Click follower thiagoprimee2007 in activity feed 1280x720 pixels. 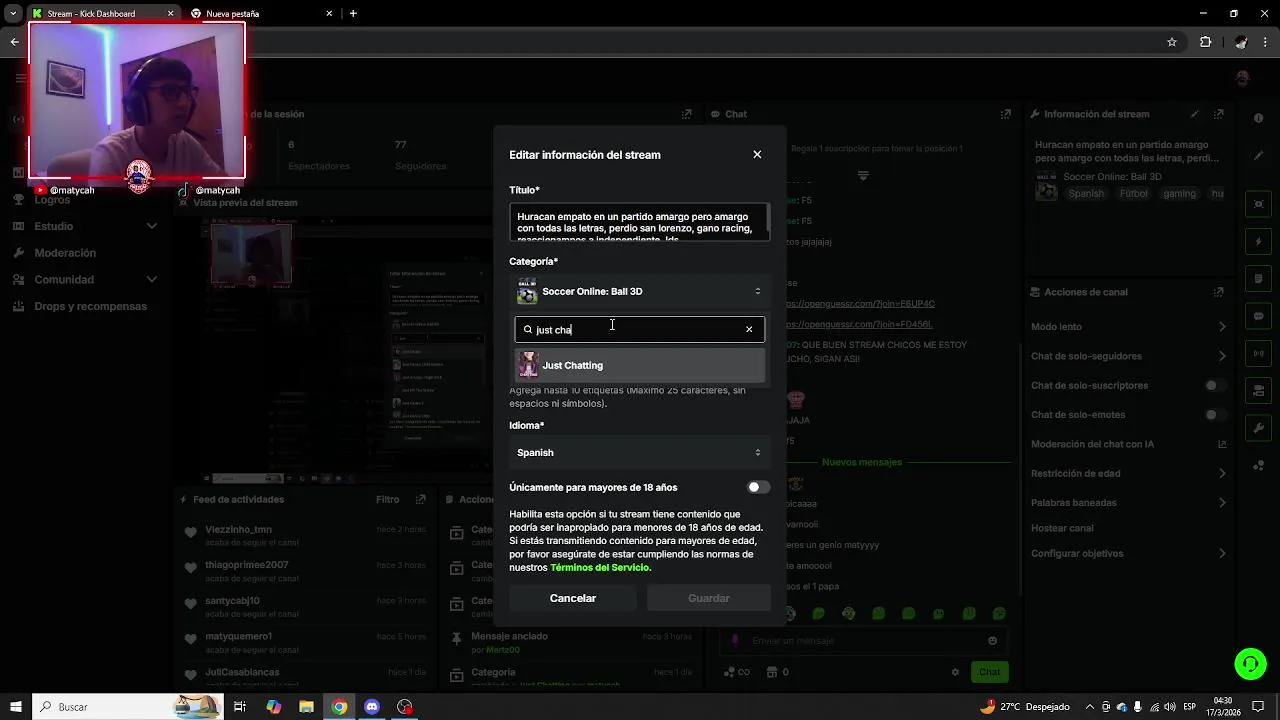pyautogui.click(x=247, y=565)
